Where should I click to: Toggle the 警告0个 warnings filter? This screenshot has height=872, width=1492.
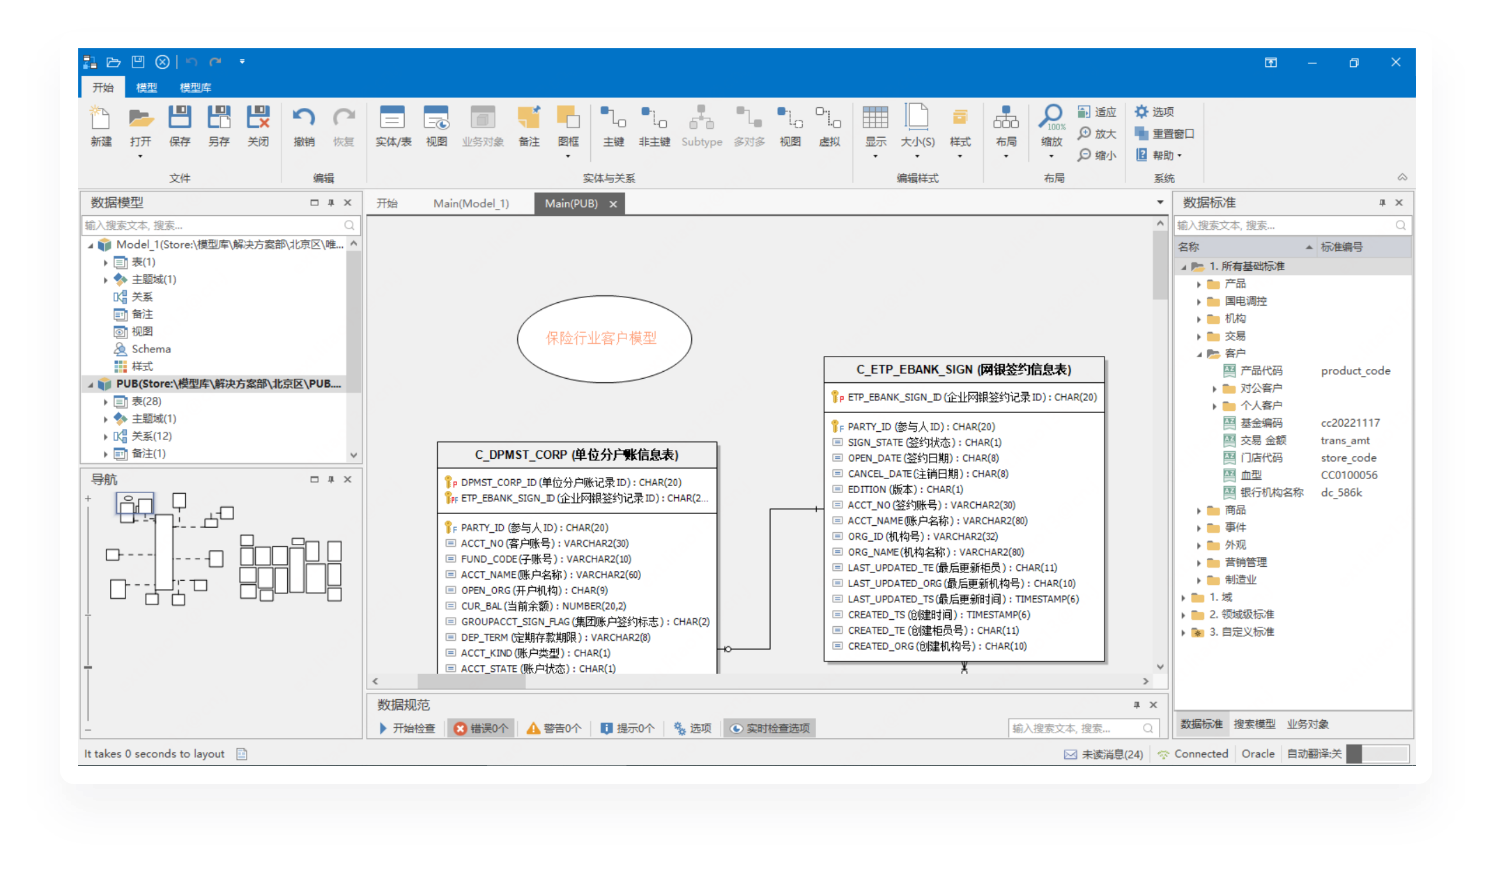(x=554, y=728)
